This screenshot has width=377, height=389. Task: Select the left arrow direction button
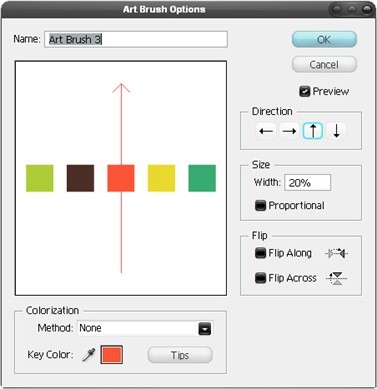[266, 131]
